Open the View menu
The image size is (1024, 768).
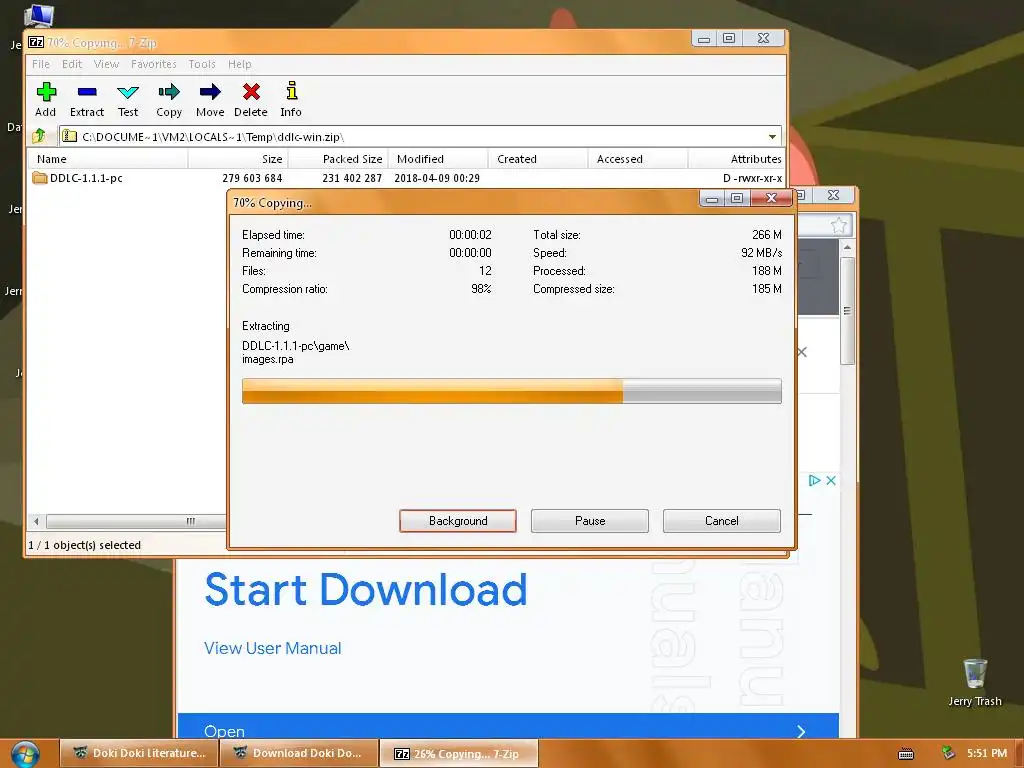[106, 64]
